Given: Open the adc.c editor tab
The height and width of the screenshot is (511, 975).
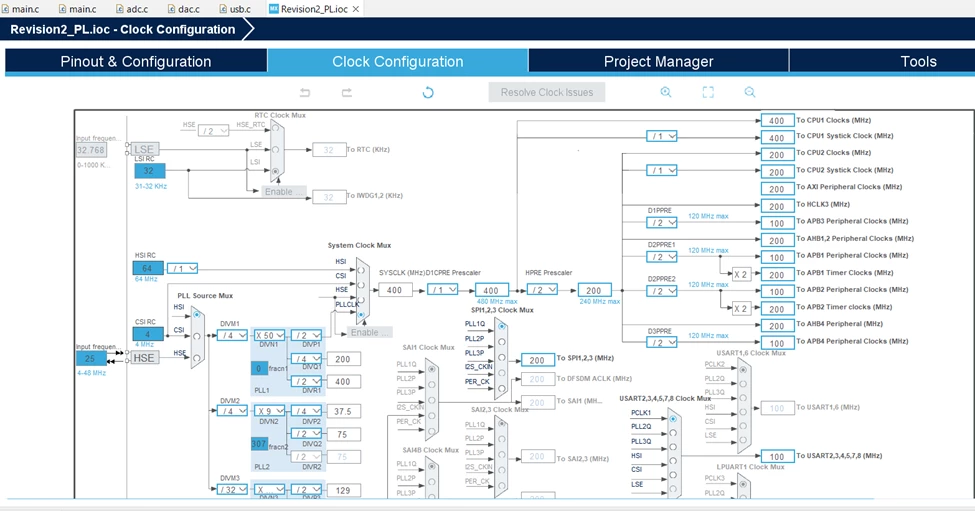Looking at the screenshot, I should pos(132,9).
